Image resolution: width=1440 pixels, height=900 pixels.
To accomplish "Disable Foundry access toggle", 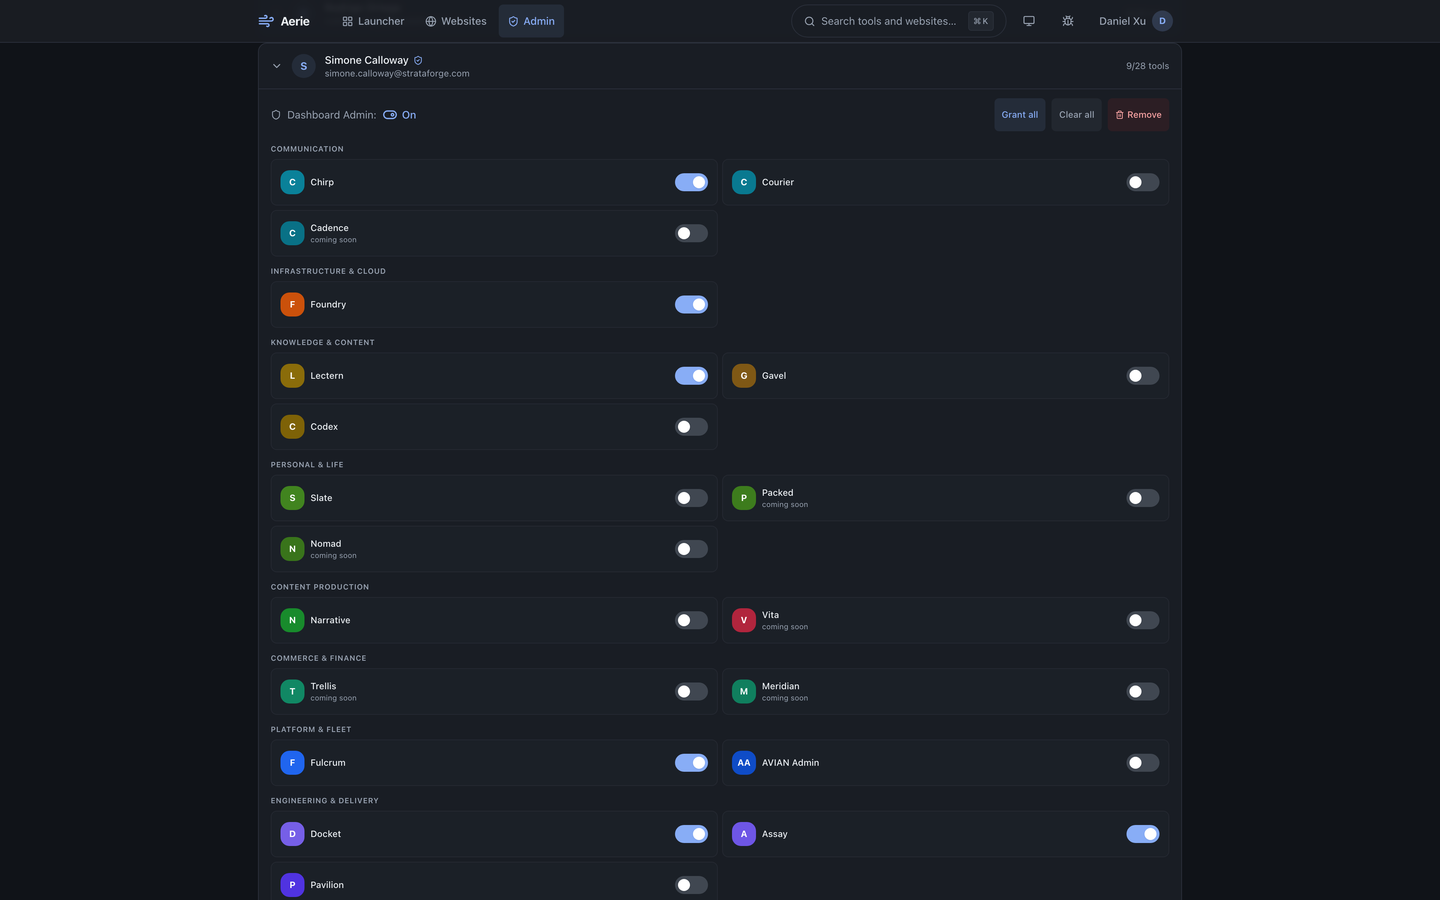I will point(691,304).
